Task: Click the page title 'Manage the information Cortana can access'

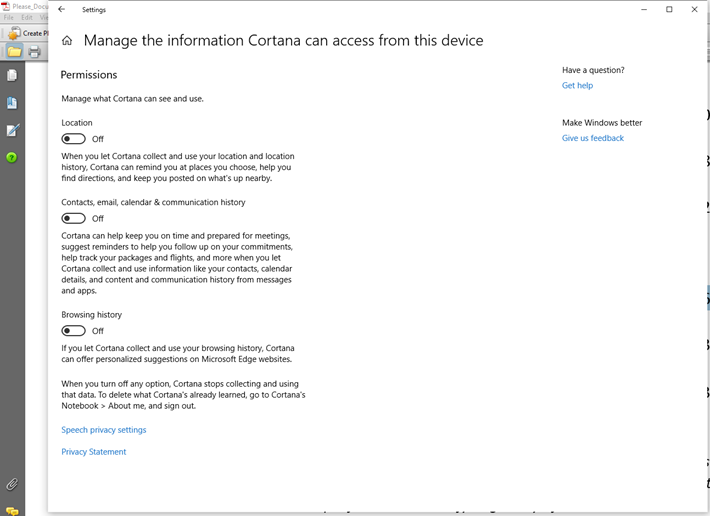Action: coord(283,40)
